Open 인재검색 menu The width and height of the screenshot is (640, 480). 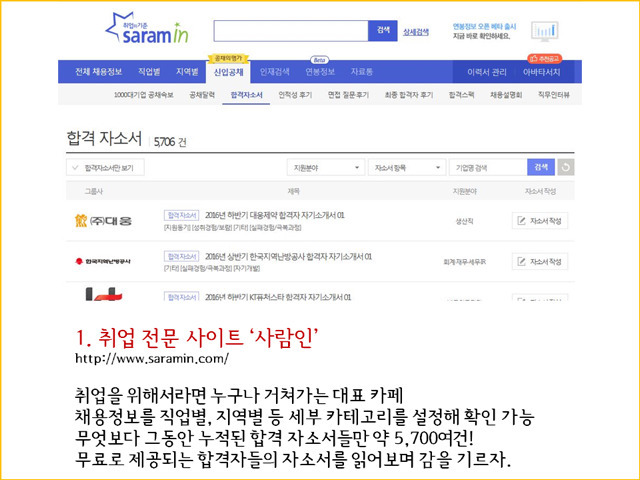coord(275,72)
